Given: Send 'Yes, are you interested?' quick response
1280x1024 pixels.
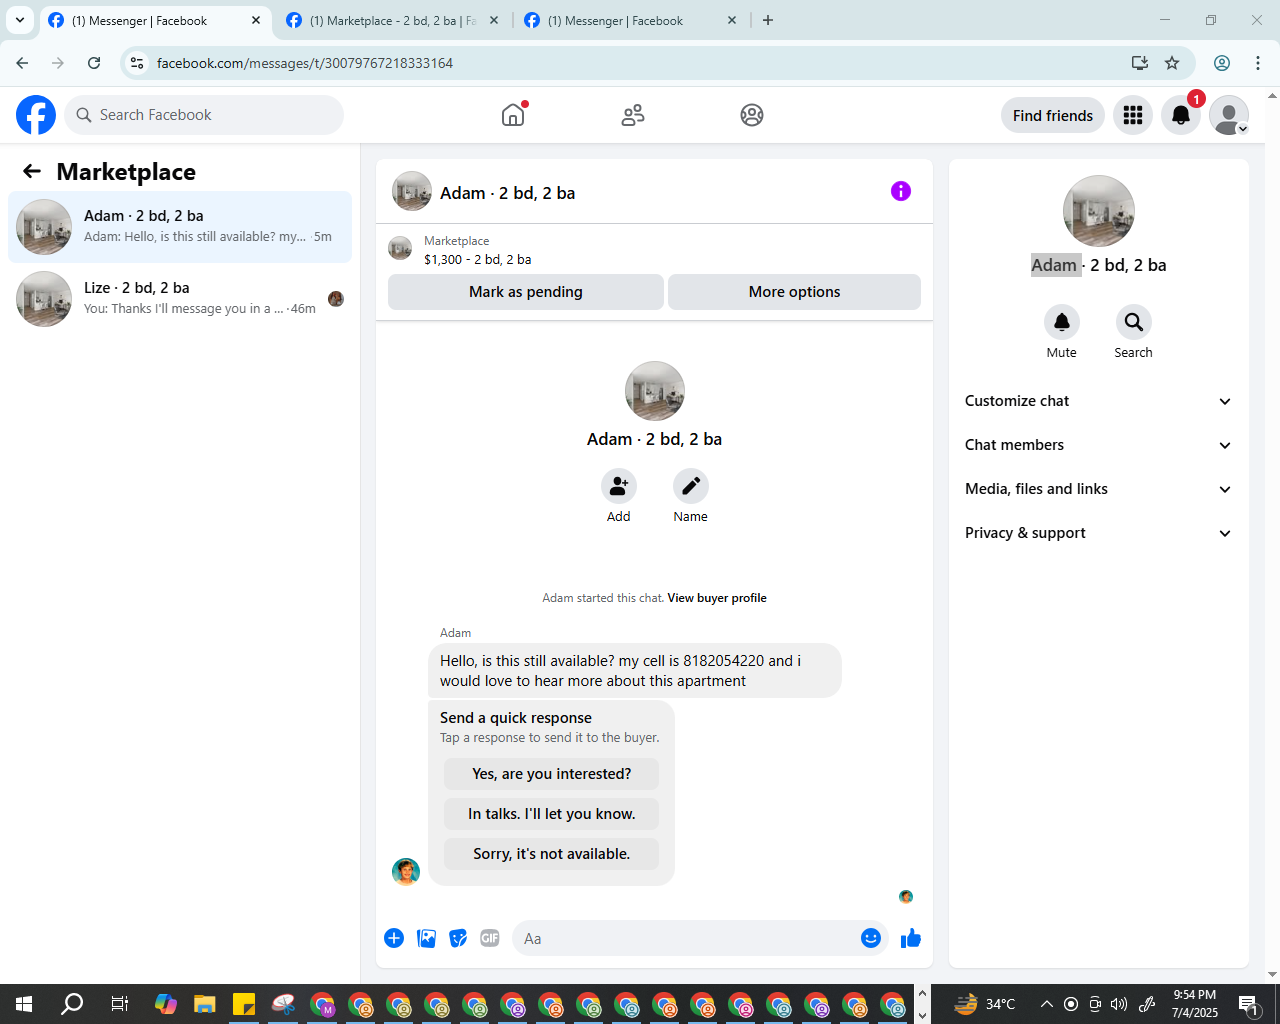Looking at the screenshot, I should 552,774.
